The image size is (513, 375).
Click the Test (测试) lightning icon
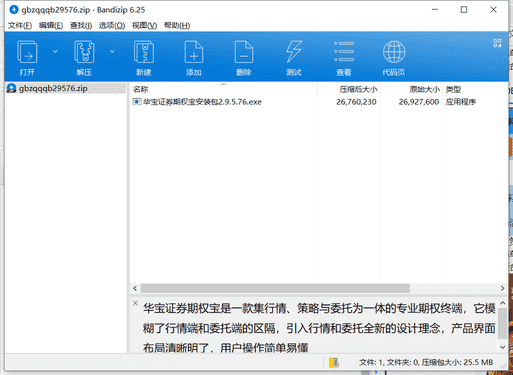294,52
